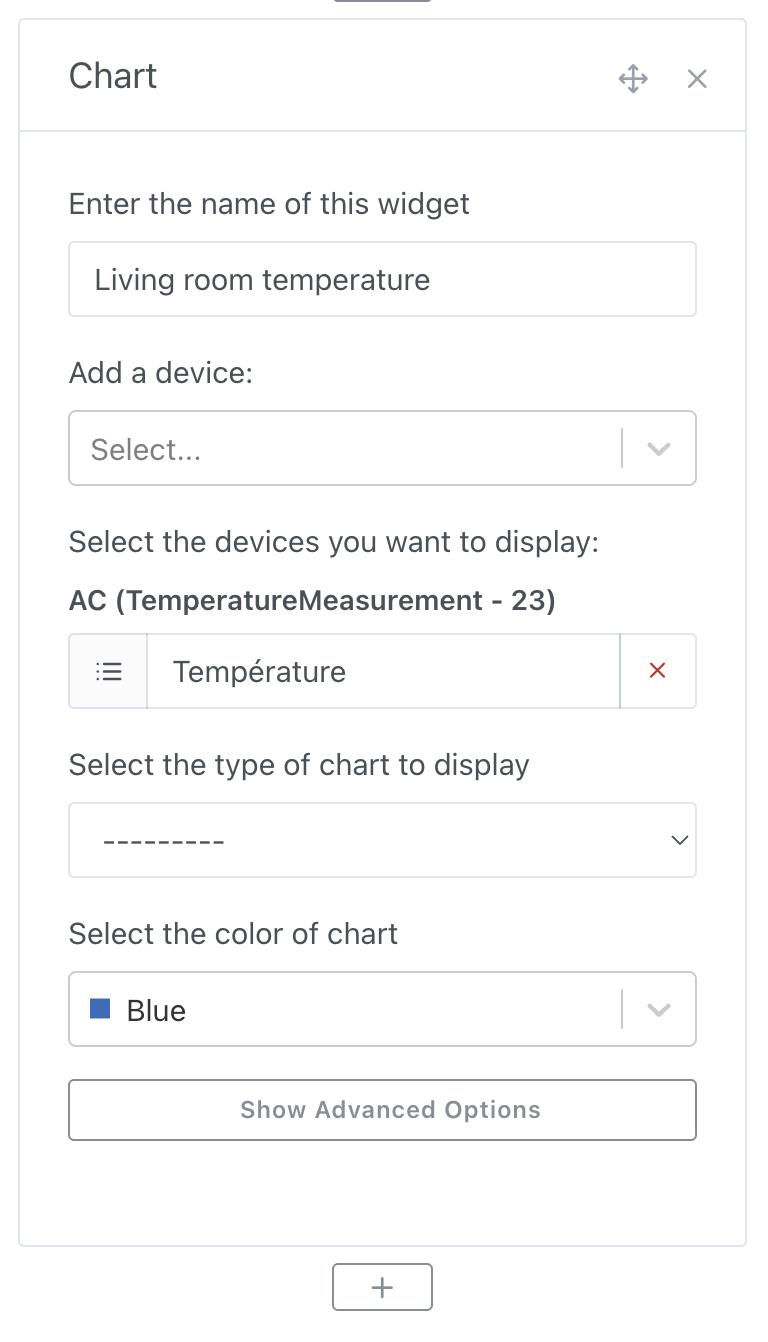Viewport: 768px width, 1342px height.
Task: Click the Température feature text box
Action: 383,671
